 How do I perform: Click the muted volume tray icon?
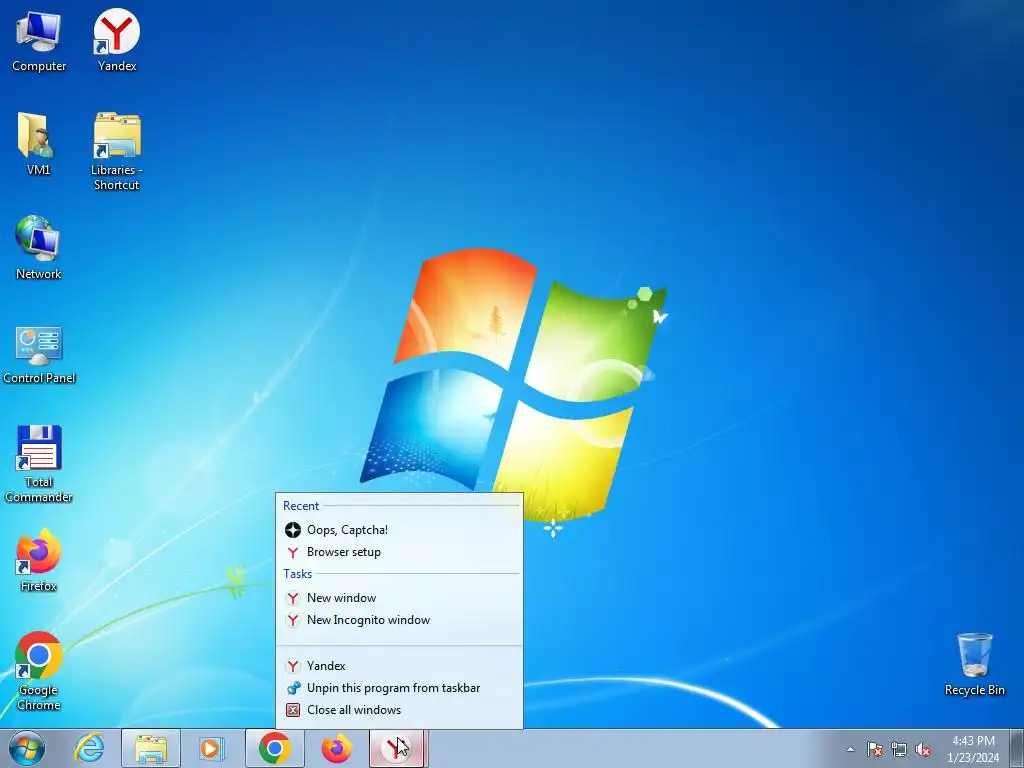pos(923,749)
